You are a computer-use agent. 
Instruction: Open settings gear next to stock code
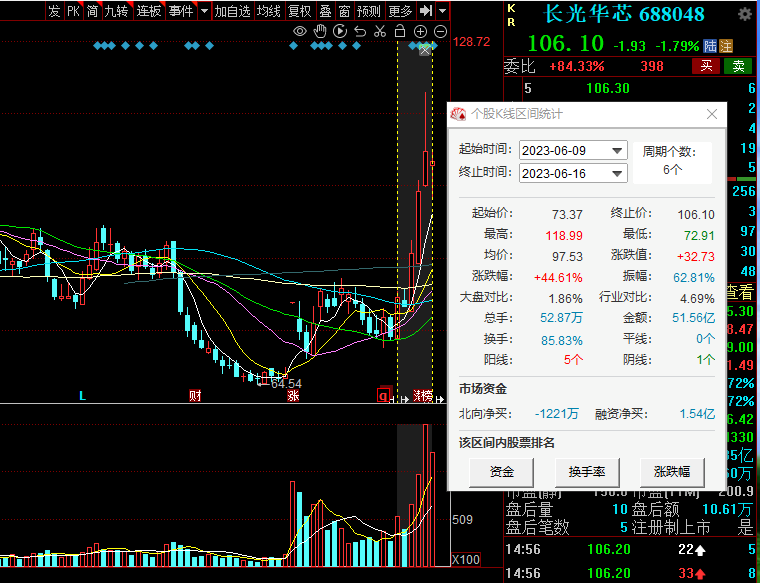(744, 14)
